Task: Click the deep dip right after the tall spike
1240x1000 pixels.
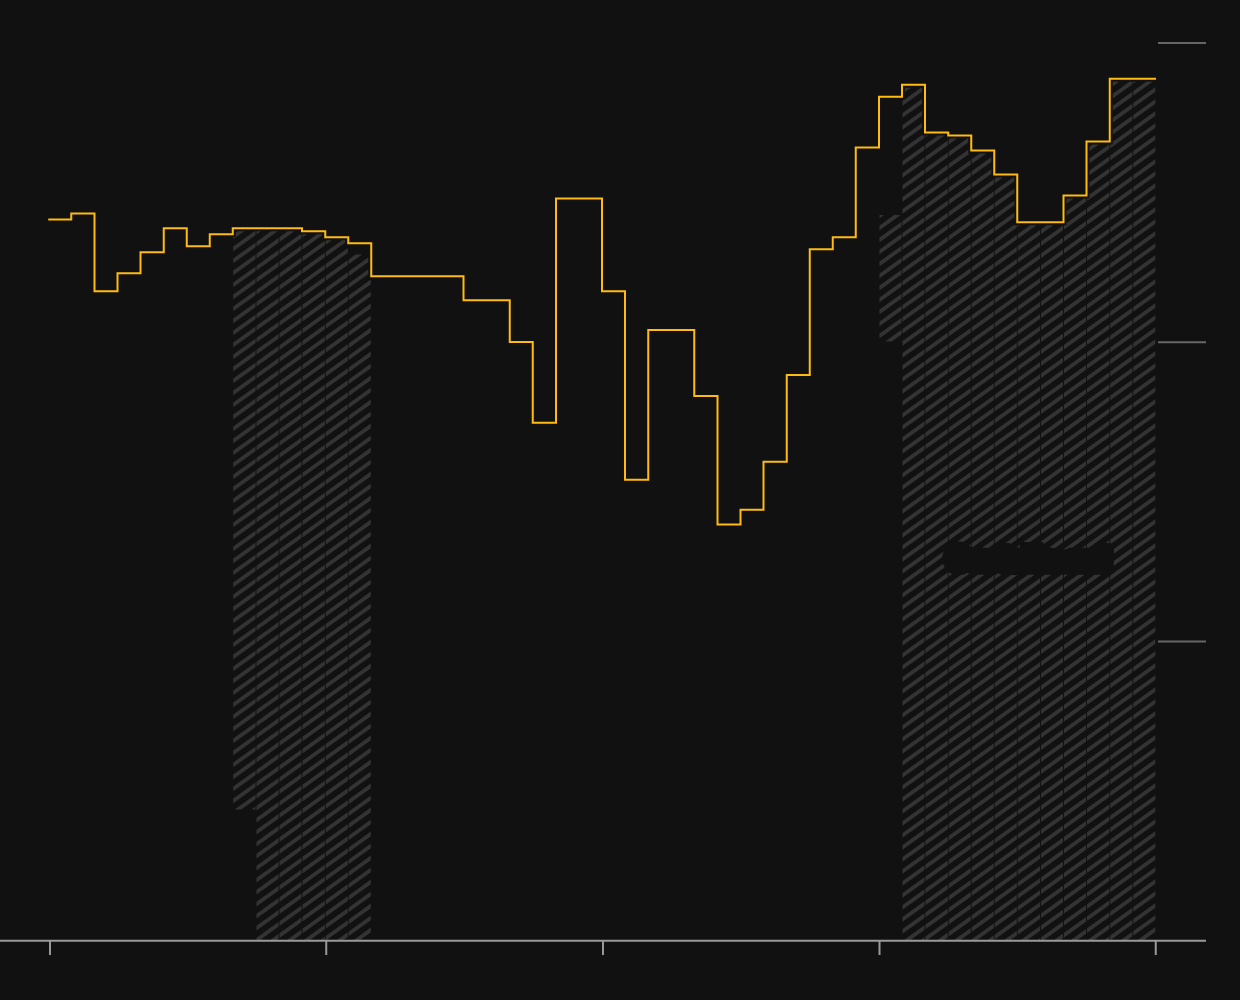Action: [x=636, y=479]
